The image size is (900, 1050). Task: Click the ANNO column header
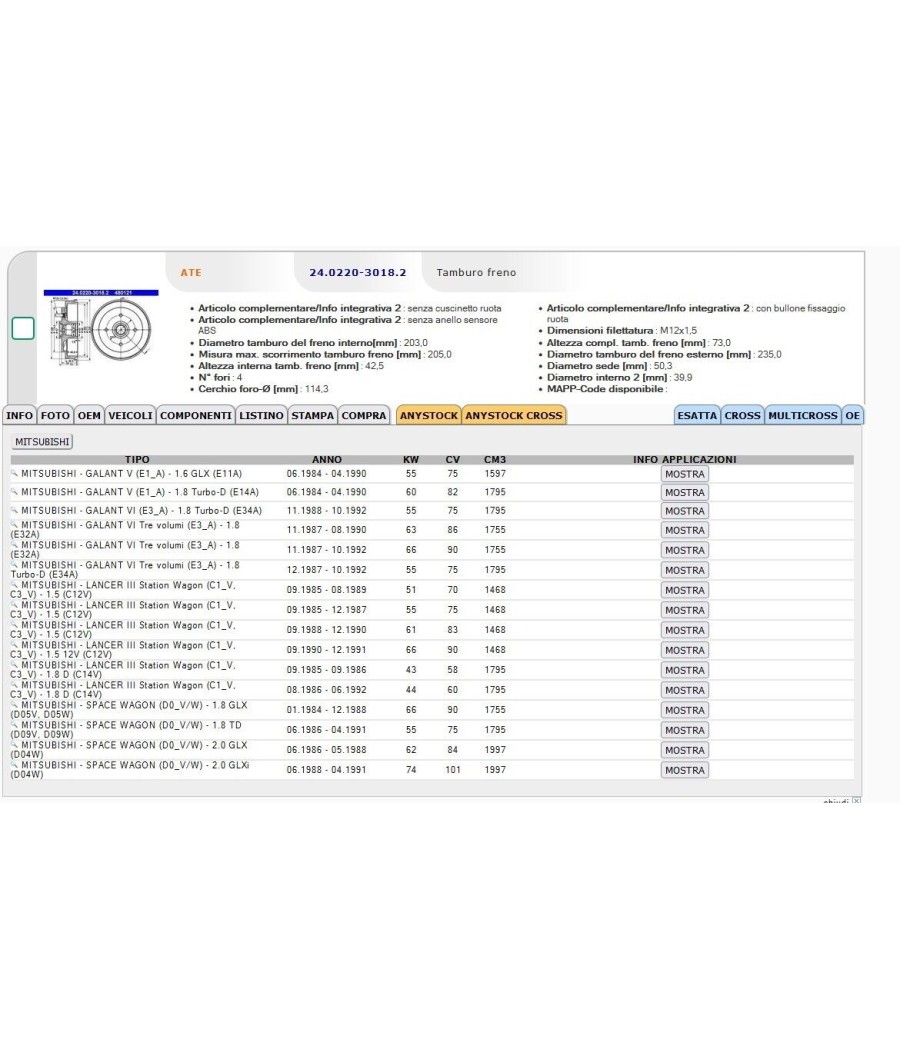coord(327,459)
